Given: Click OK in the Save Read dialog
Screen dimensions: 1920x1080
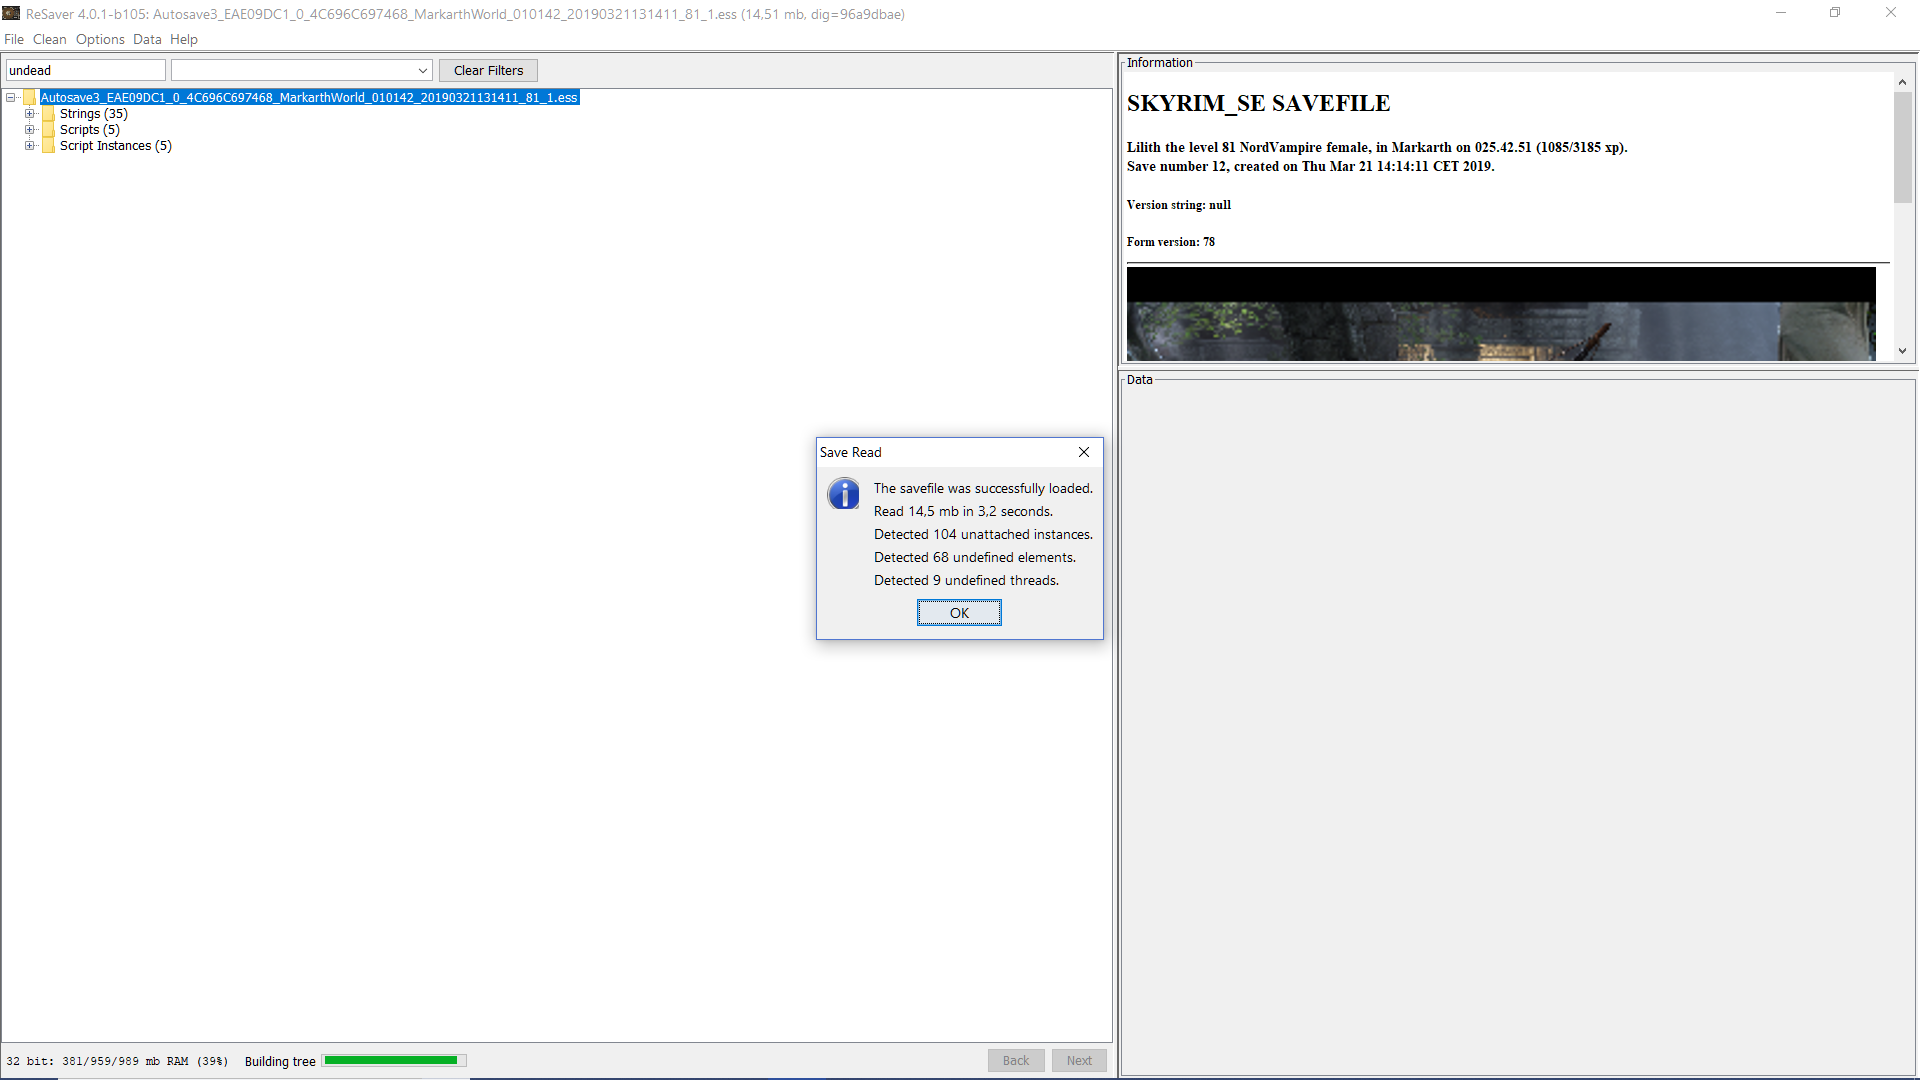Looking at the screenshot, I should coord(959,613).
